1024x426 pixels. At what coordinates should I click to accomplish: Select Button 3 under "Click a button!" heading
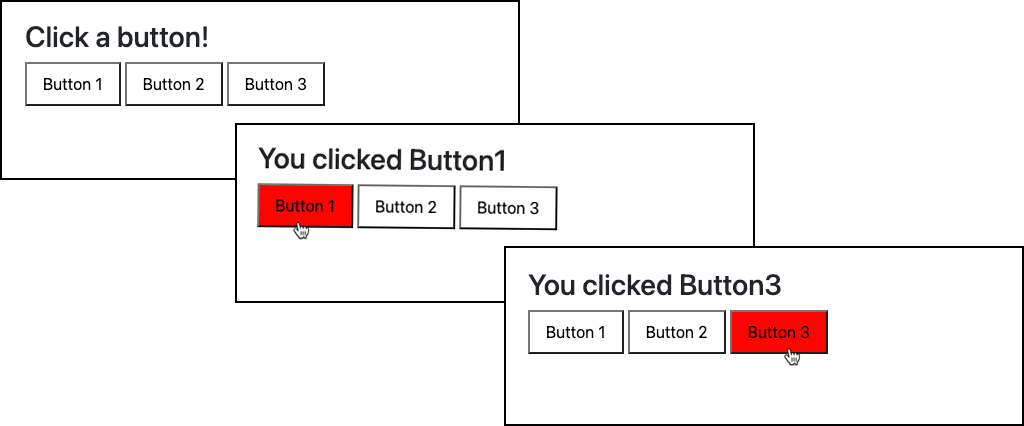[x=275, y=84]
